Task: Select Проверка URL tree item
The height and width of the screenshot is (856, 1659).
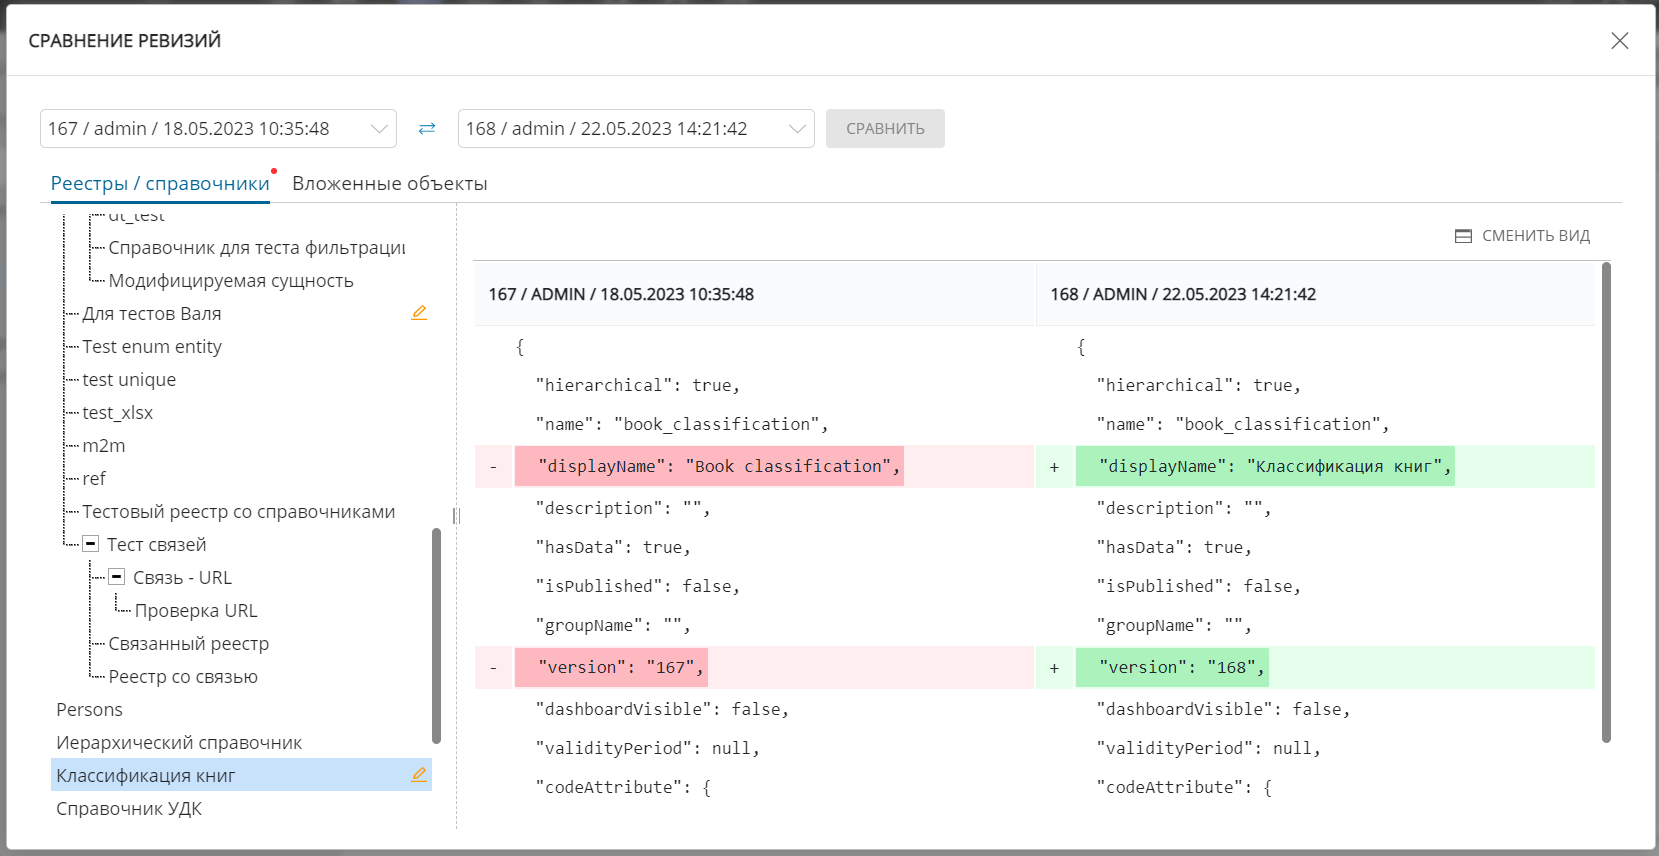Action: coord(196,610)
